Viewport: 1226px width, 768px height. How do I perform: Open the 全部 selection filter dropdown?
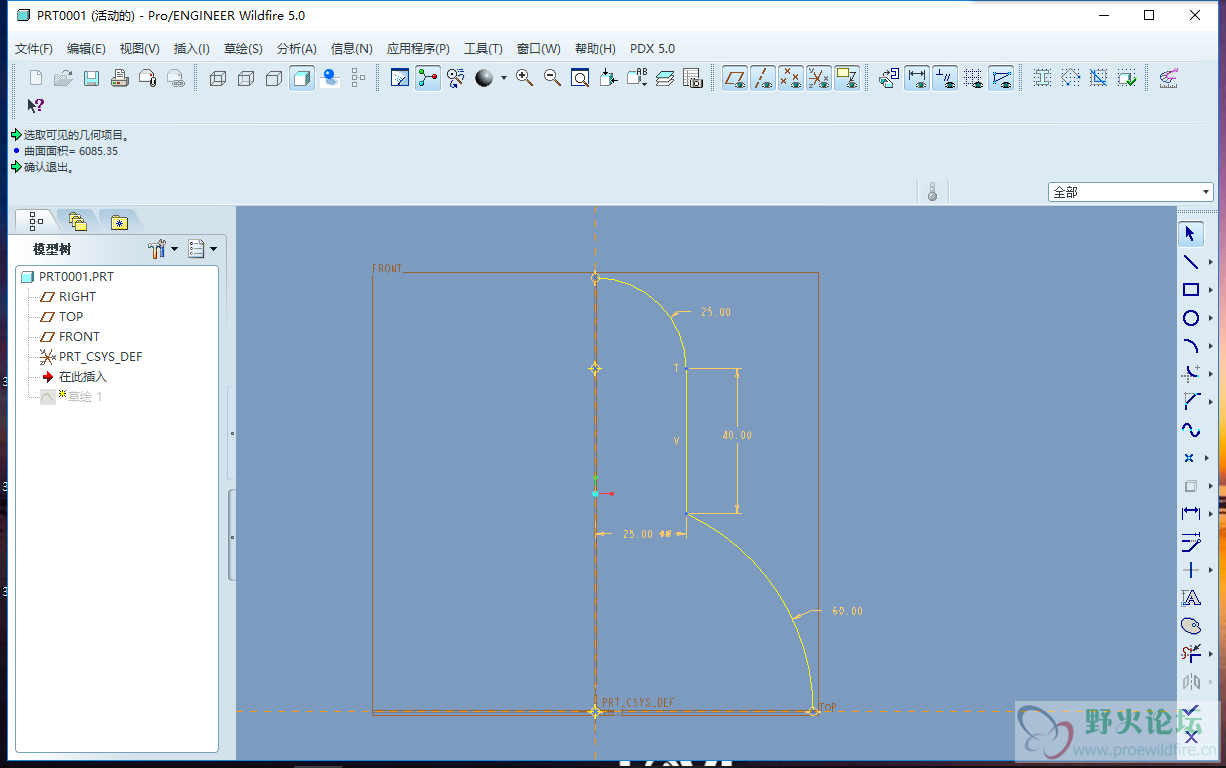click(1131, 192)
